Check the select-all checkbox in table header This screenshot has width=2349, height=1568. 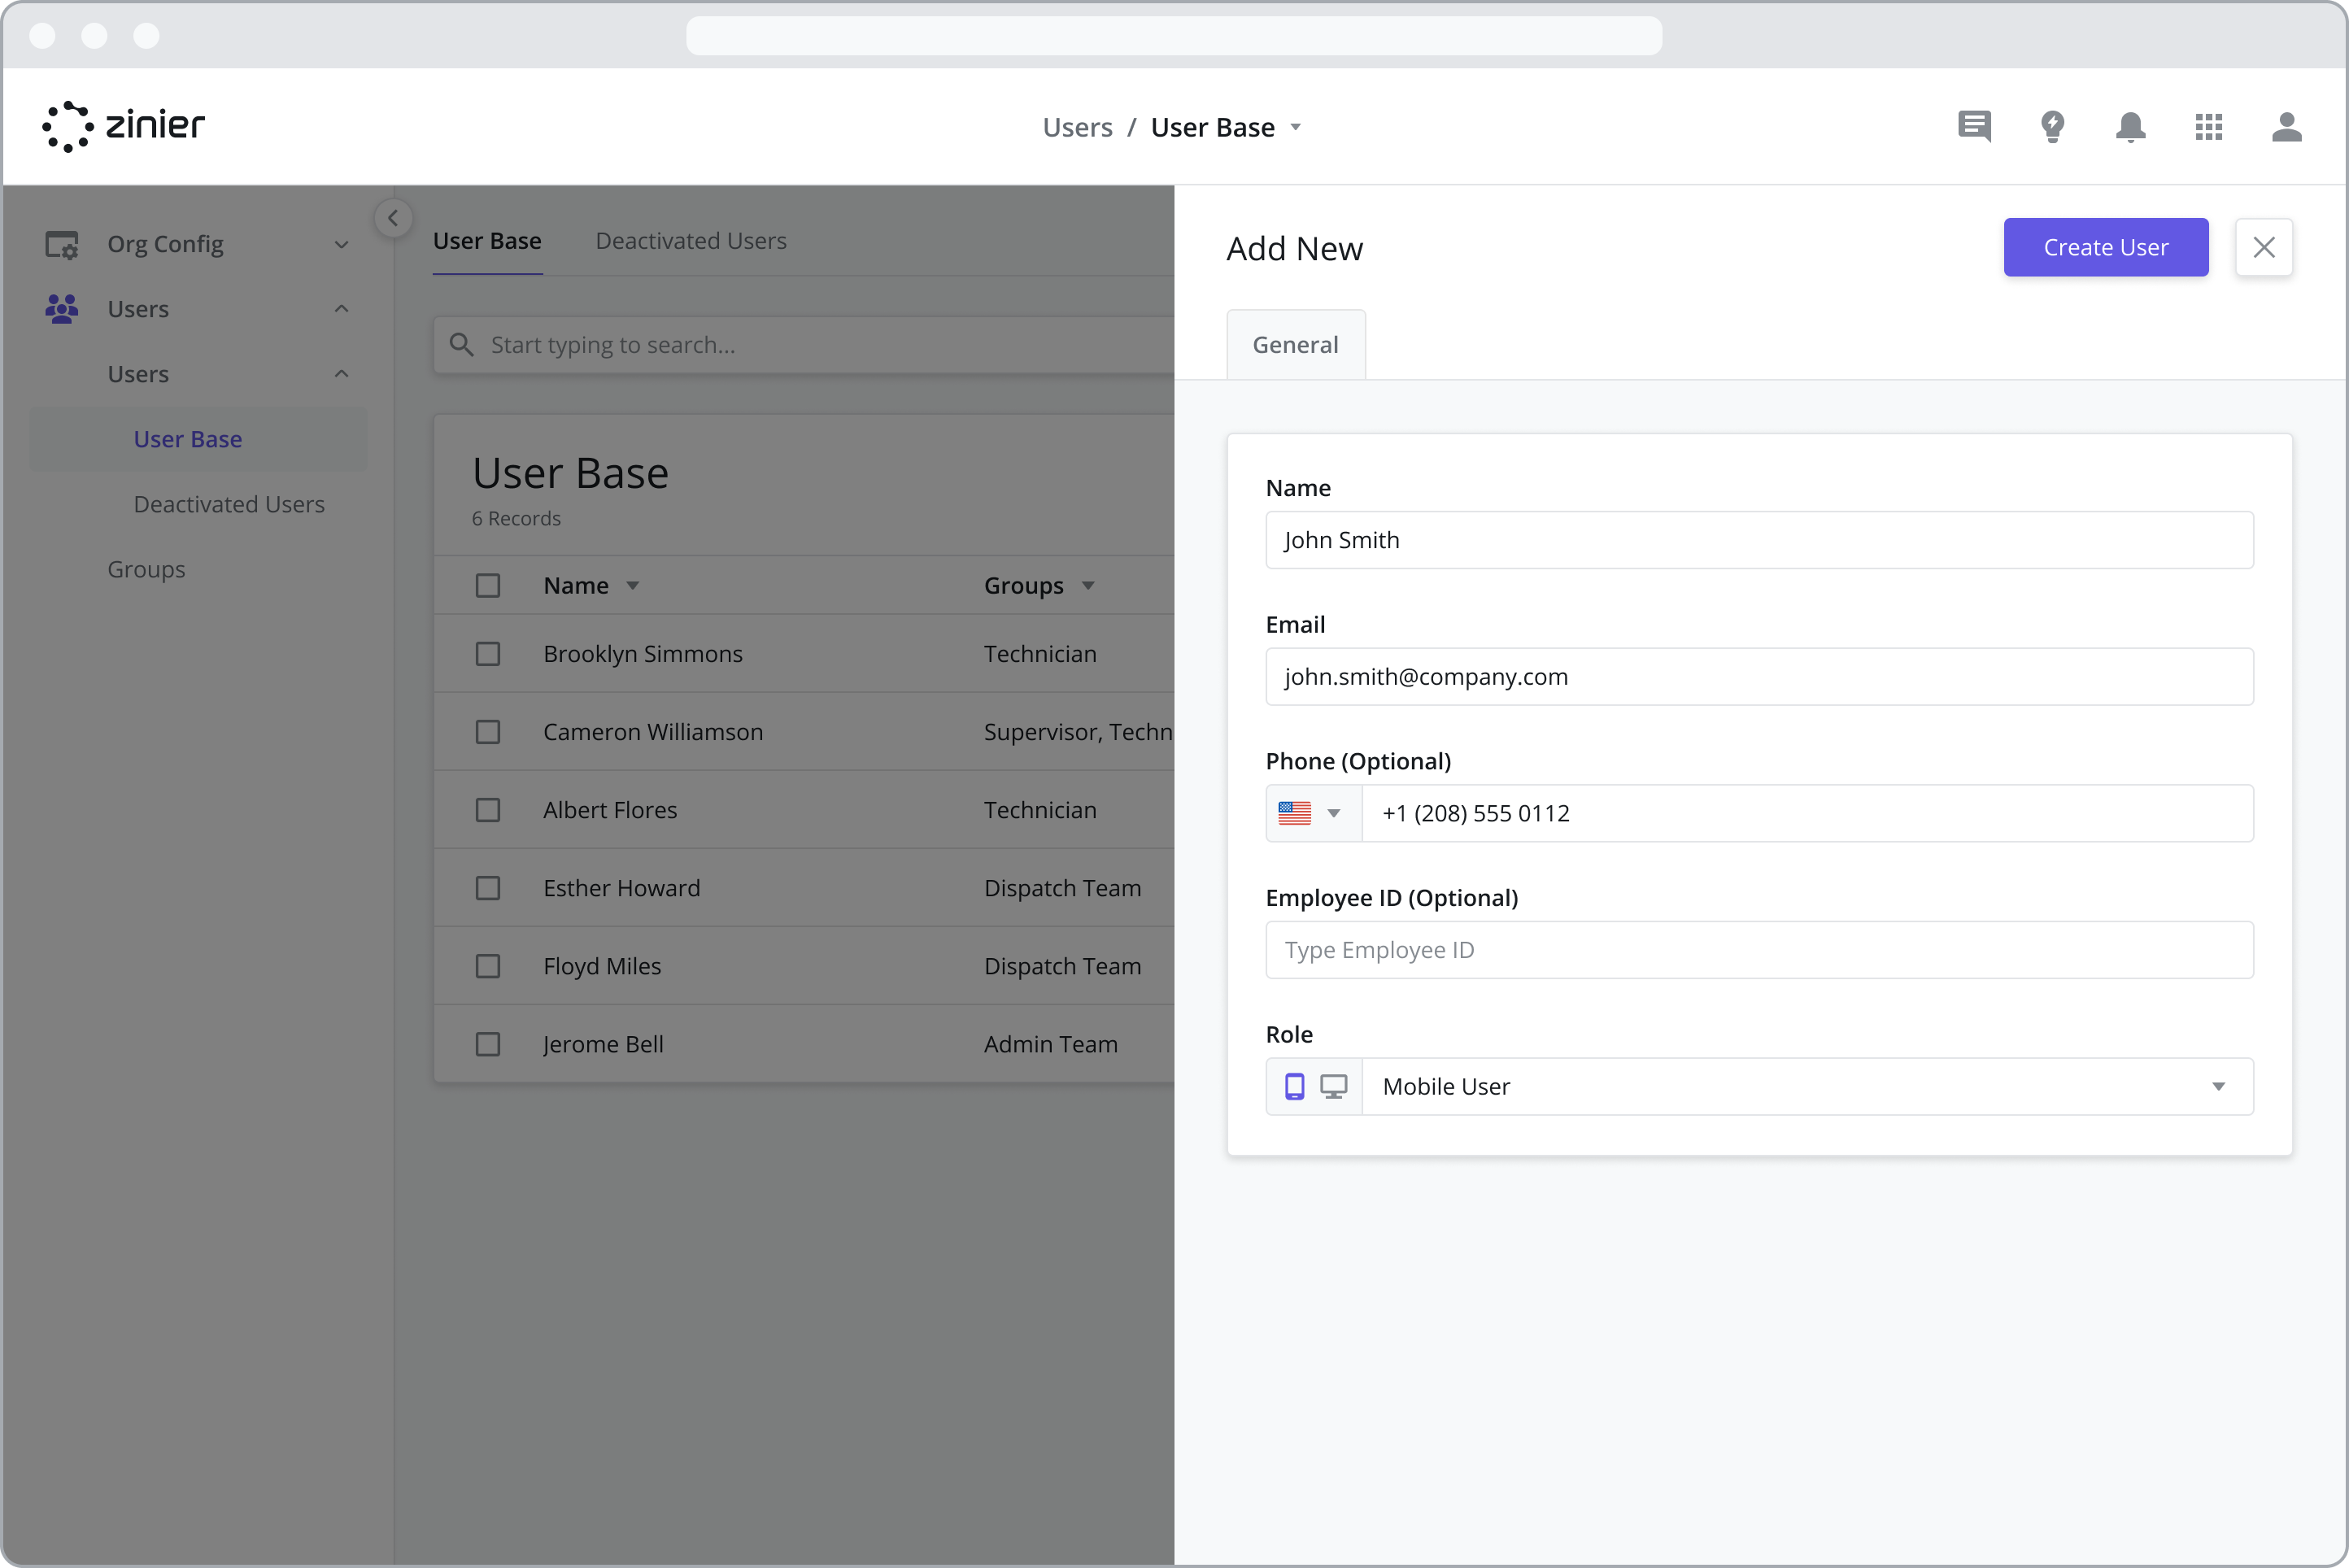pyautogui.click(x=488, y=585)
